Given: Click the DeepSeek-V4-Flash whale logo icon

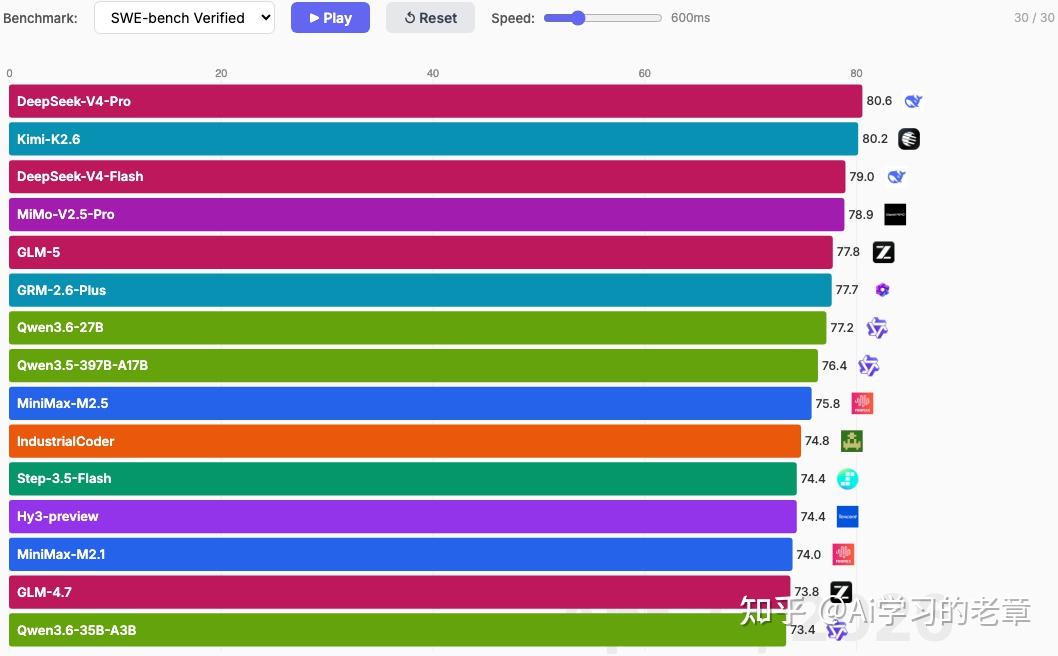Looking at the screenshot, I should pos(896,177).
